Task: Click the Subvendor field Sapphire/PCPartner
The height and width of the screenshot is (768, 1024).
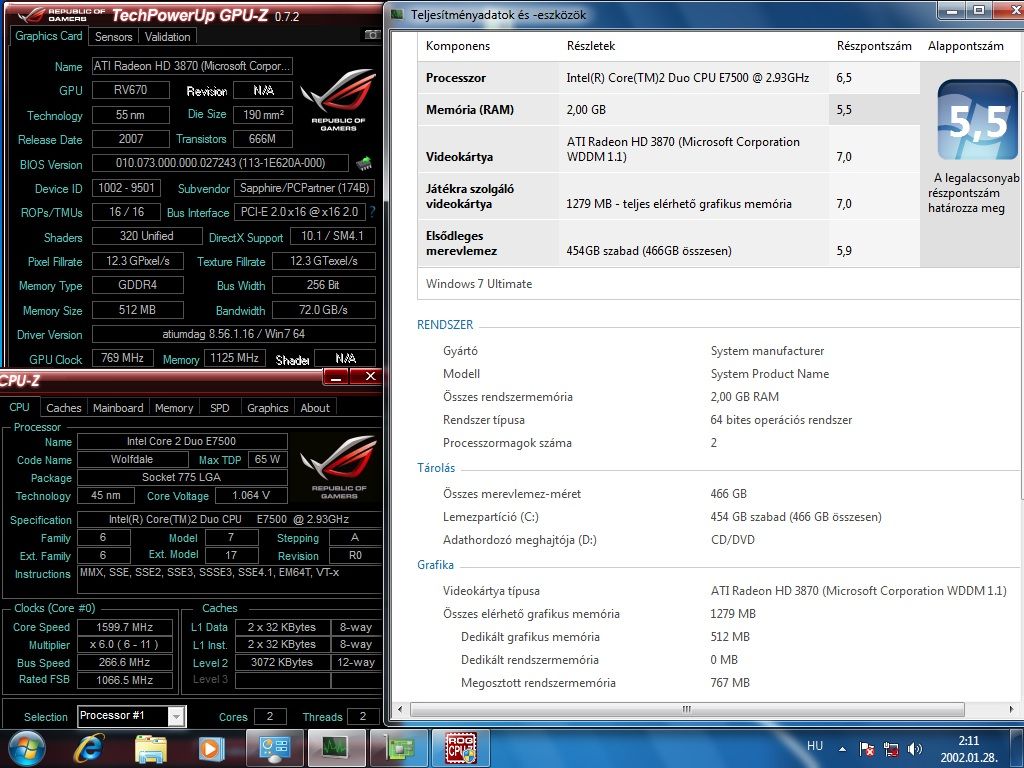Action: (304, 188)
